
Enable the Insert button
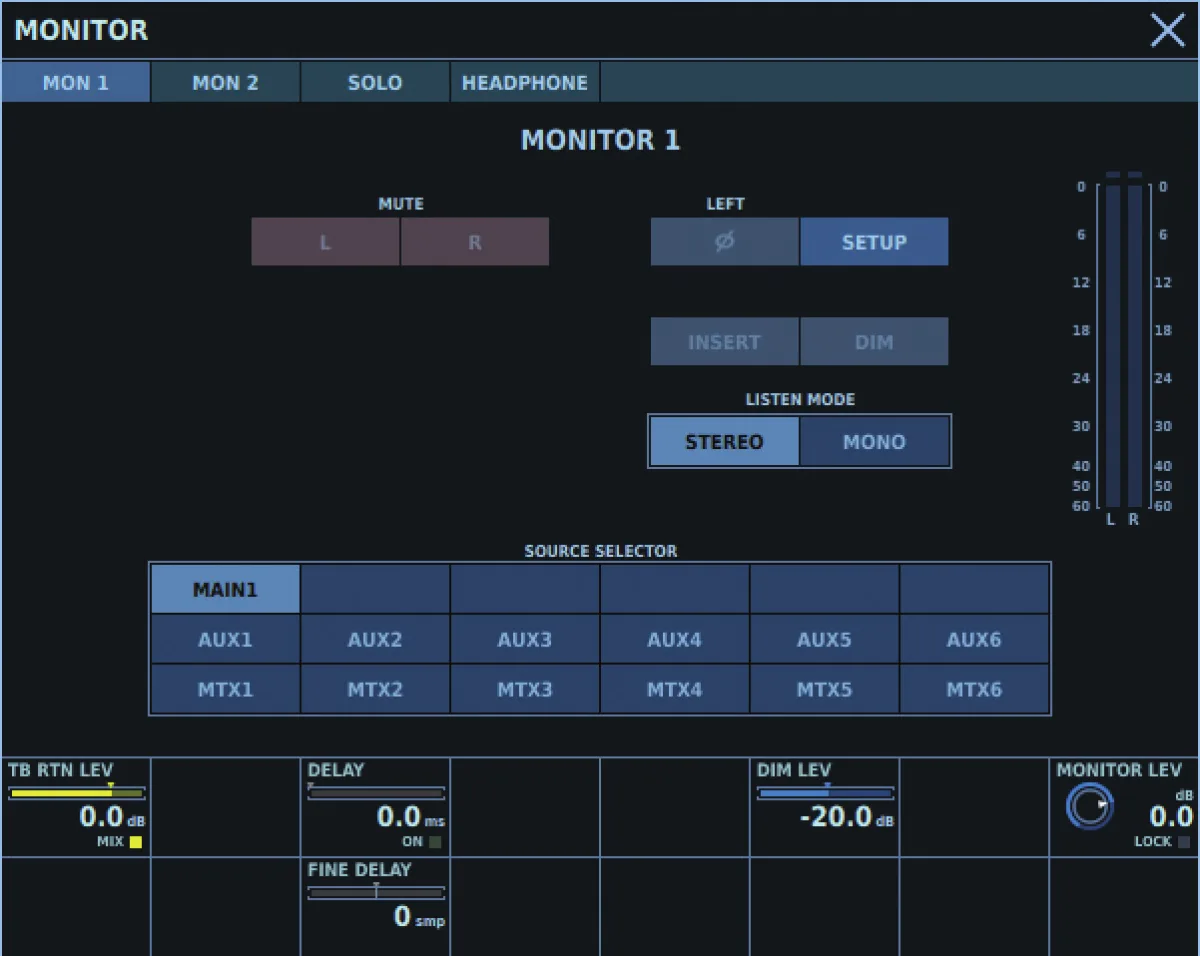click(725, 342)
